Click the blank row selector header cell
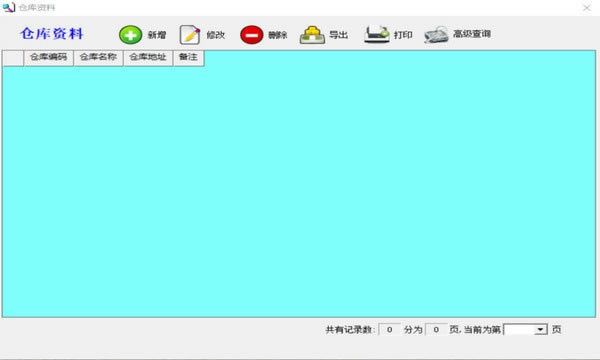Screen dimensions: 600x360 tap(13, 58)
